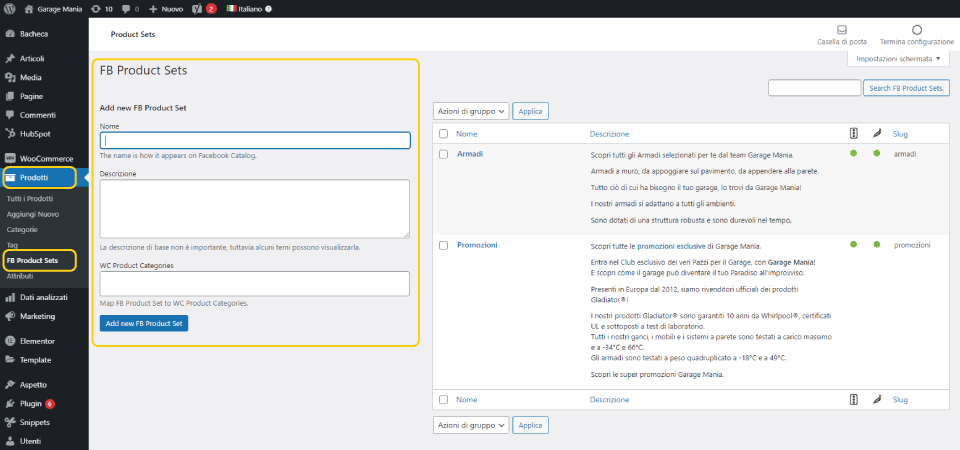Open Pagine section

coord(31,96)
